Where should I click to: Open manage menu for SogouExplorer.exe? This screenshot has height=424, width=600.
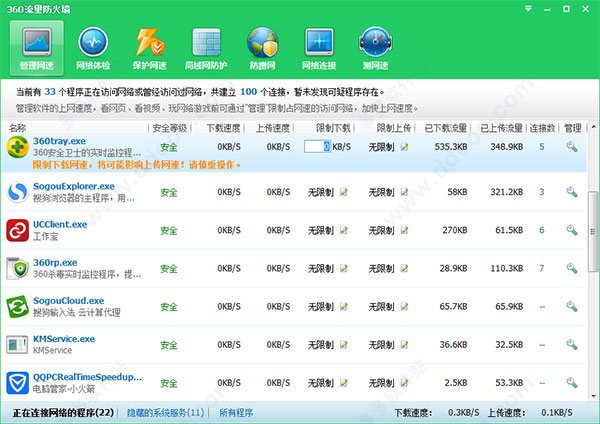tap(572, 192)
